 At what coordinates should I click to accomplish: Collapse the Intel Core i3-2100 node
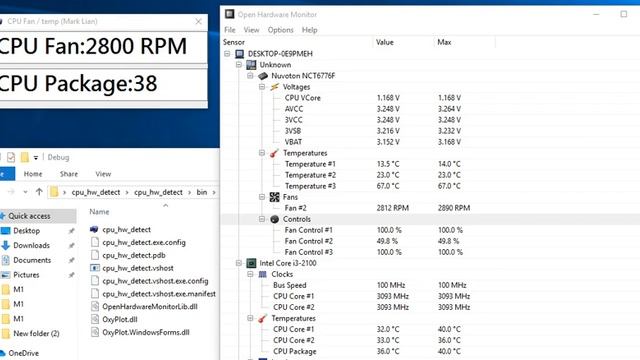(239, 263)
